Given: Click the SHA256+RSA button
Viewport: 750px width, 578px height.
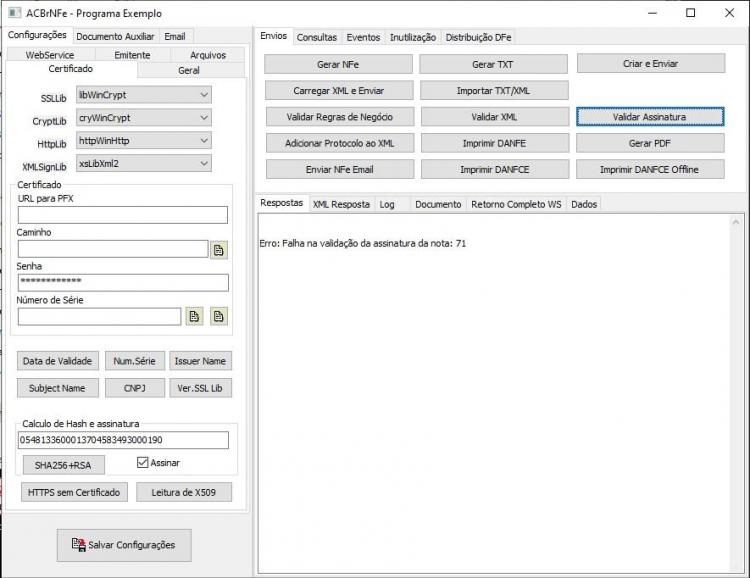Looking at the screenshot, I should (x=63, y=465).
